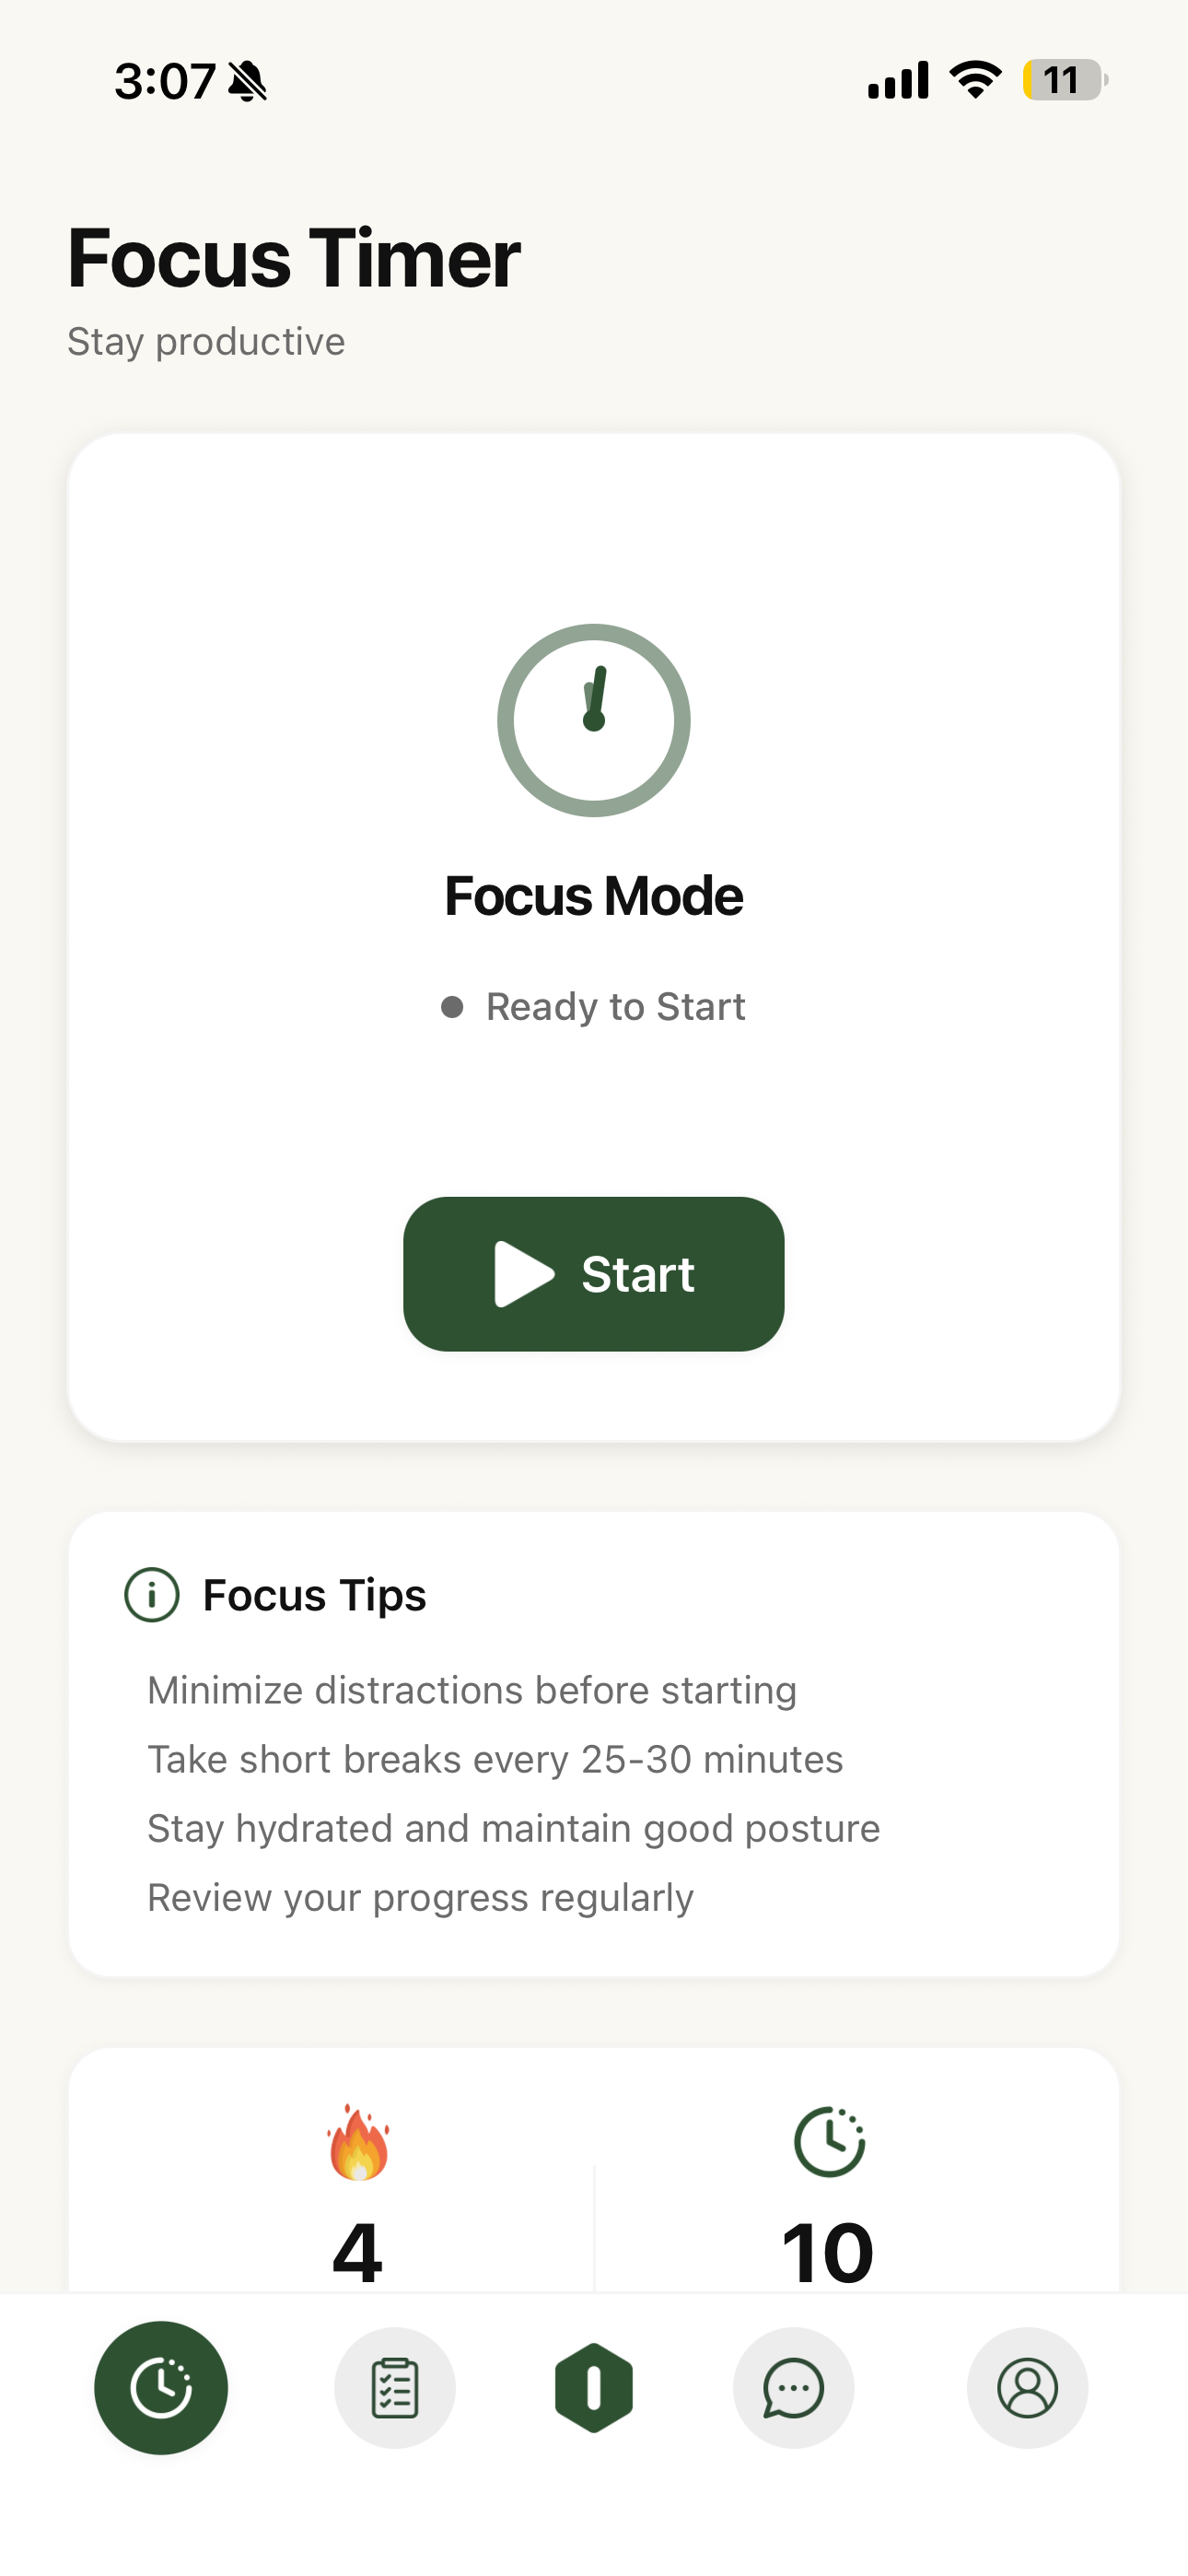Tap the Focus Mode title
The width and height of the screenshot is (1188, 2576).
pyautogui.click(x=594, y=895)
